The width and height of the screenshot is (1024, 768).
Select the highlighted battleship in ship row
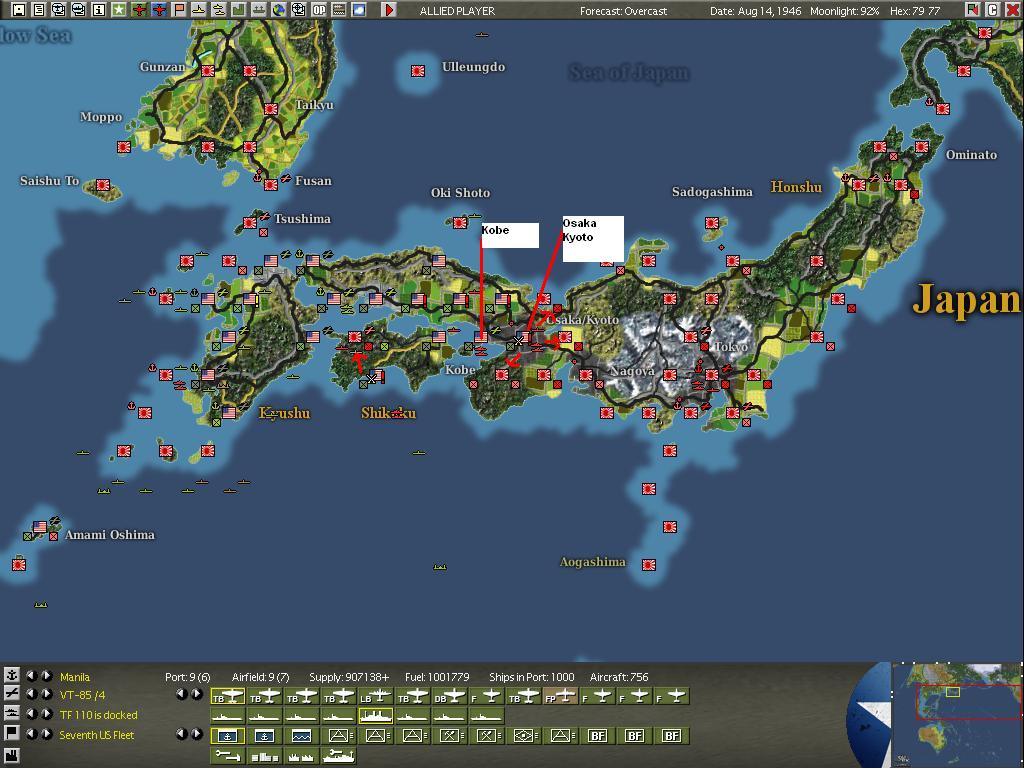click(x=376, y=716)
